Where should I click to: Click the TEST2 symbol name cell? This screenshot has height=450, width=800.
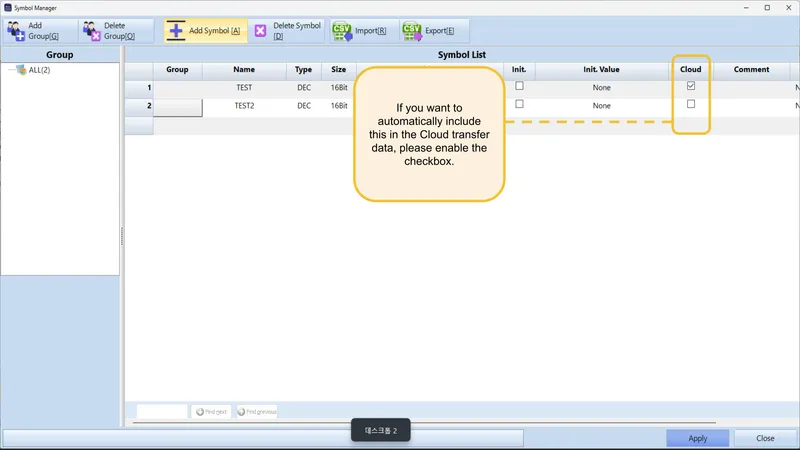point(244,106)
